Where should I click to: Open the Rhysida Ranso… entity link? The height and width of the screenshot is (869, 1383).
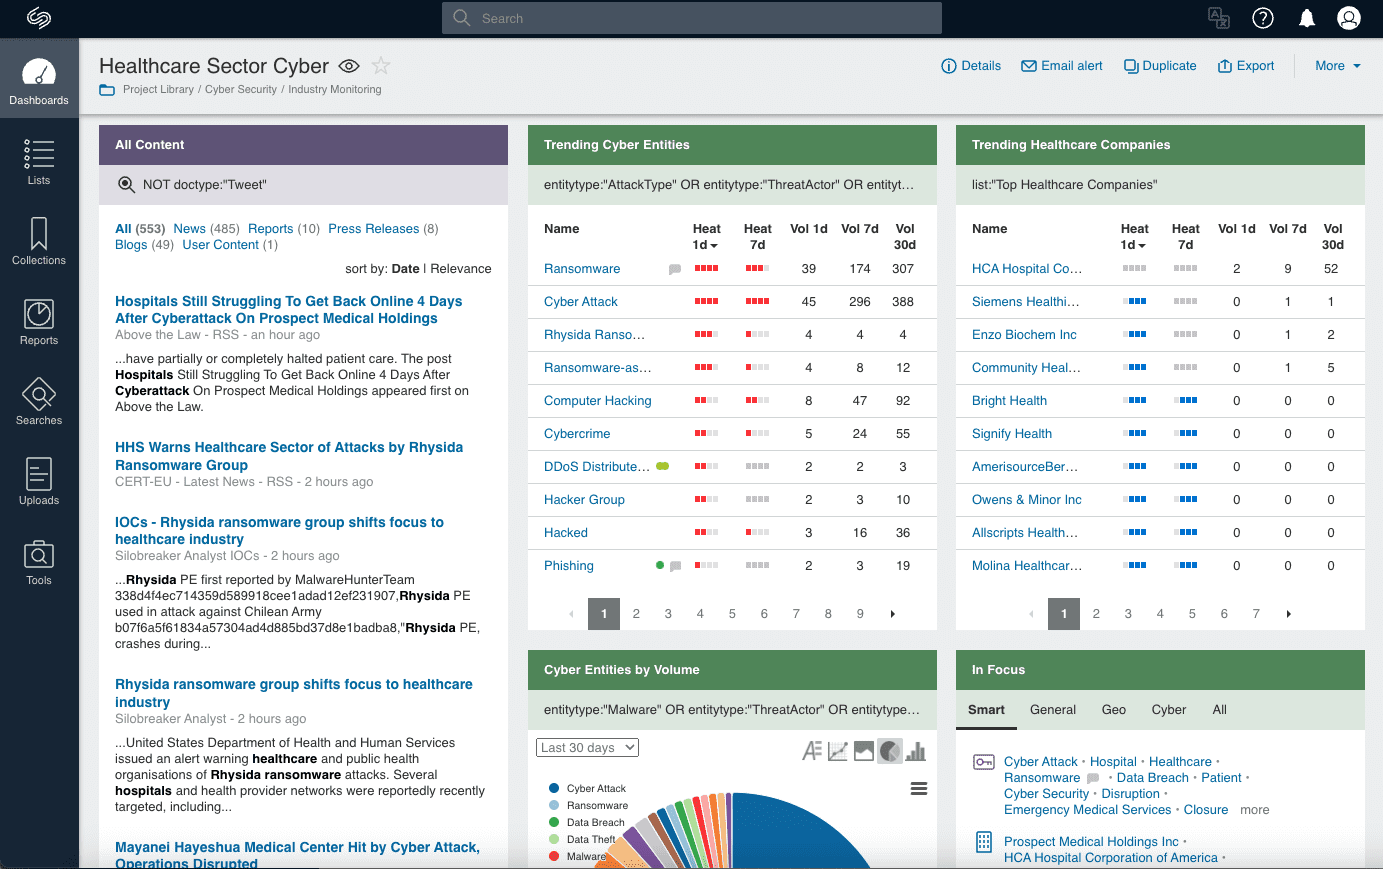pos(594,335)
